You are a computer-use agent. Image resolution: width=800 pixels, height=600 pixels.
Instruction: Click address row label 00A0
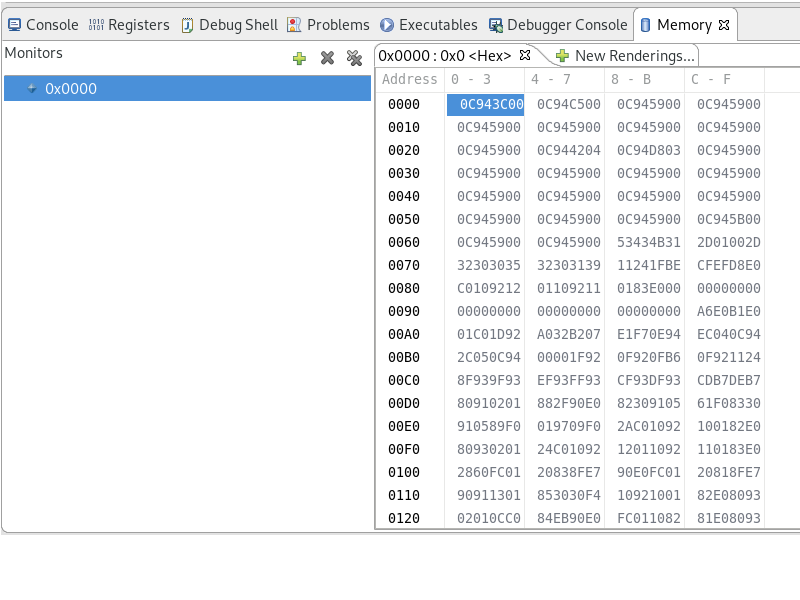pyautogui.click(x=404, y=334)
